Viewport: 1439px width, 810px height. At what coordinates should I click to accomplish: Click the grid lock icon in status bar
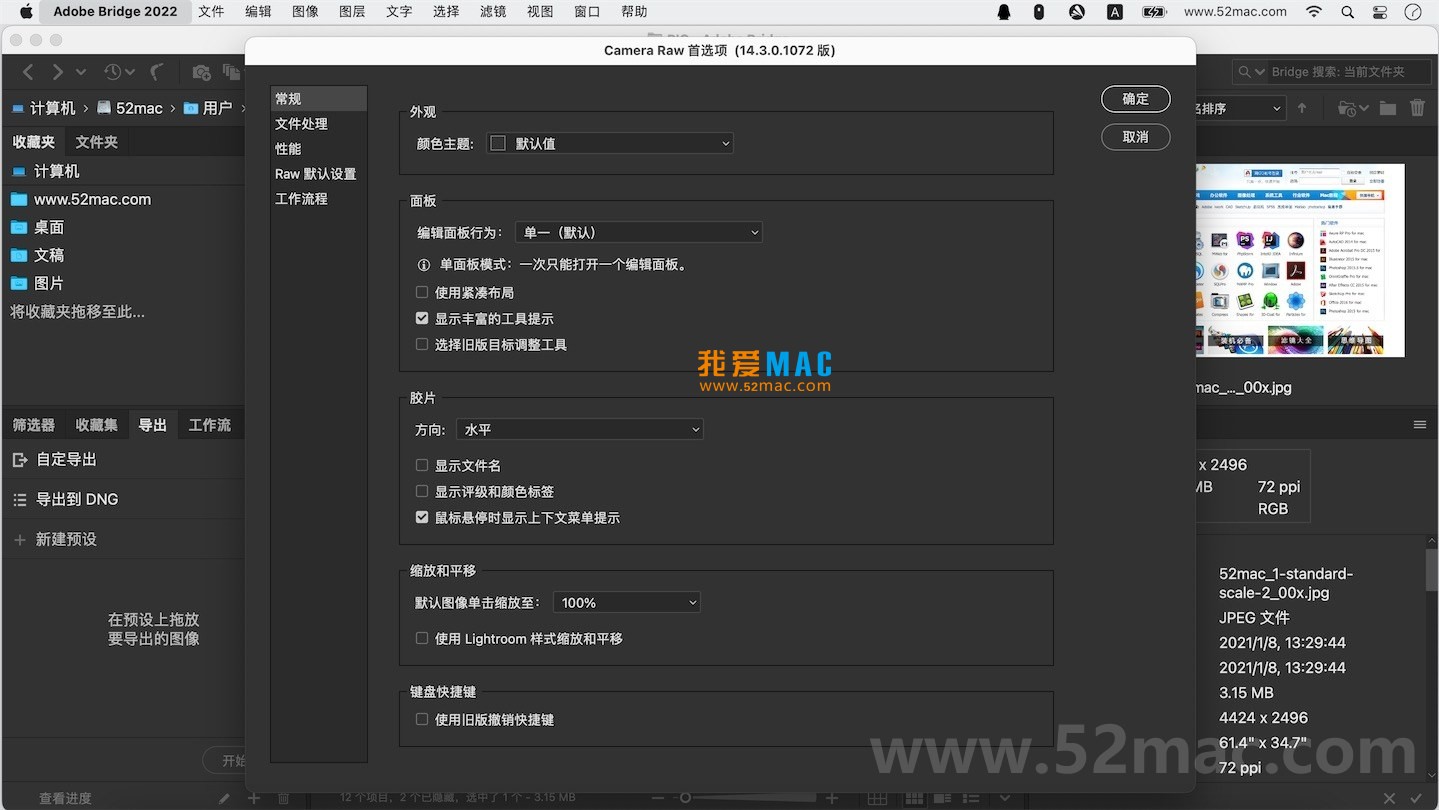[877, 798]
